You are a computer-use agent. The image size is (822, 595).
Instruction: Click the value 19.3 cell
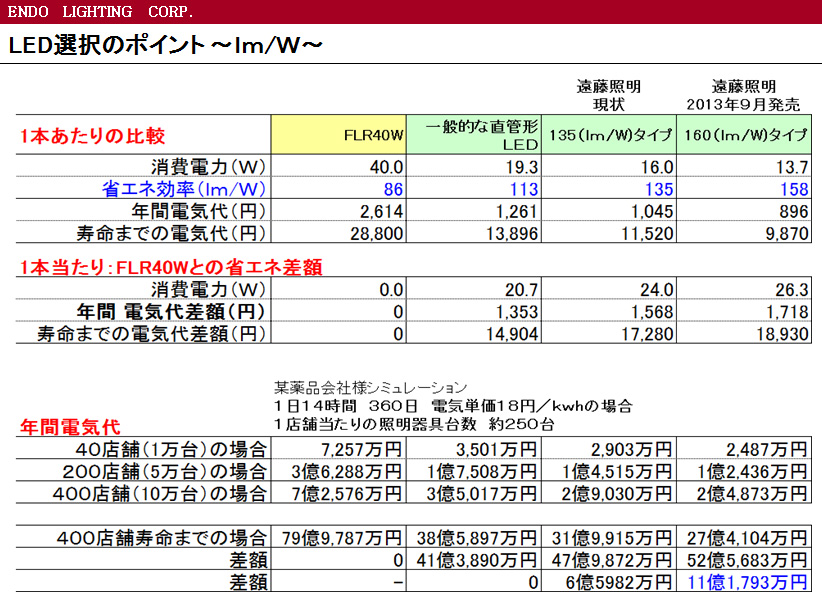click(521, 167)
